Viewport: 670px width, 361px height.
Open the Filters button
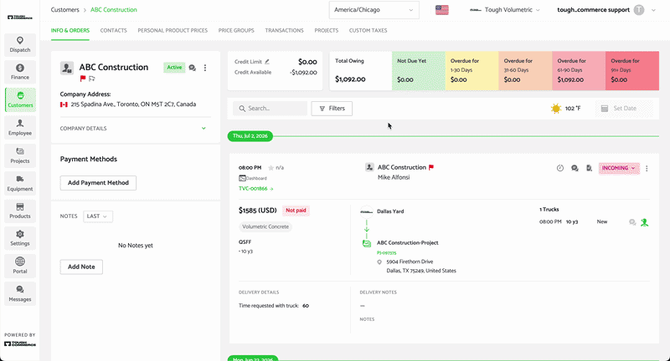click(x=332, y=109)
